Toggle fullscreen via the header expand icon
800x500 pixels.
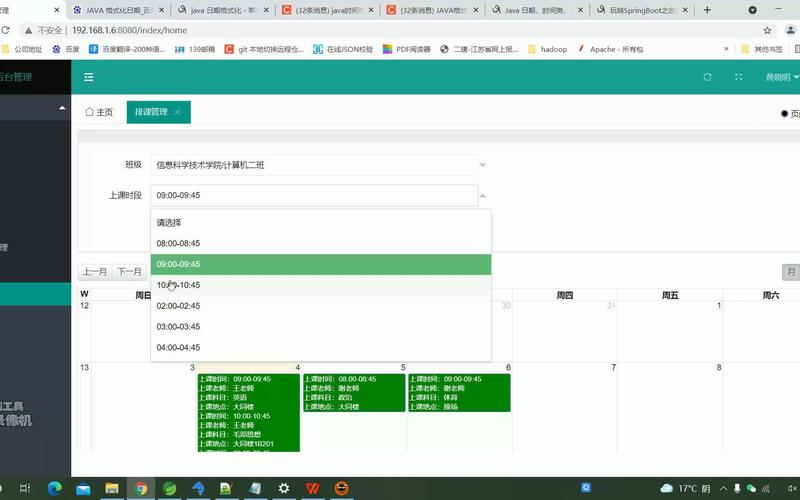(x=738, y=77)
